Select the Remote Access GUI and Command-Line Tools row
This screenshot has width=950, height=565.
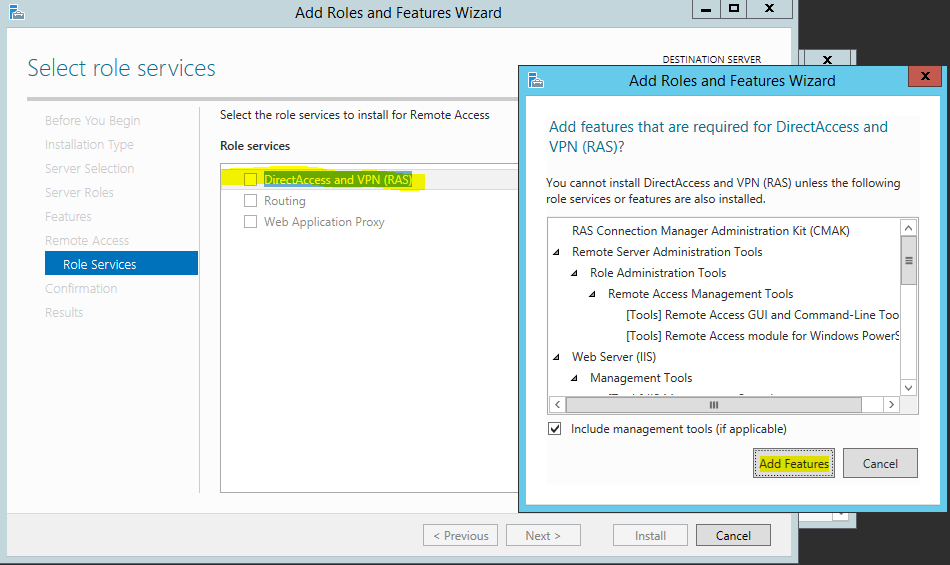point(762,315)
